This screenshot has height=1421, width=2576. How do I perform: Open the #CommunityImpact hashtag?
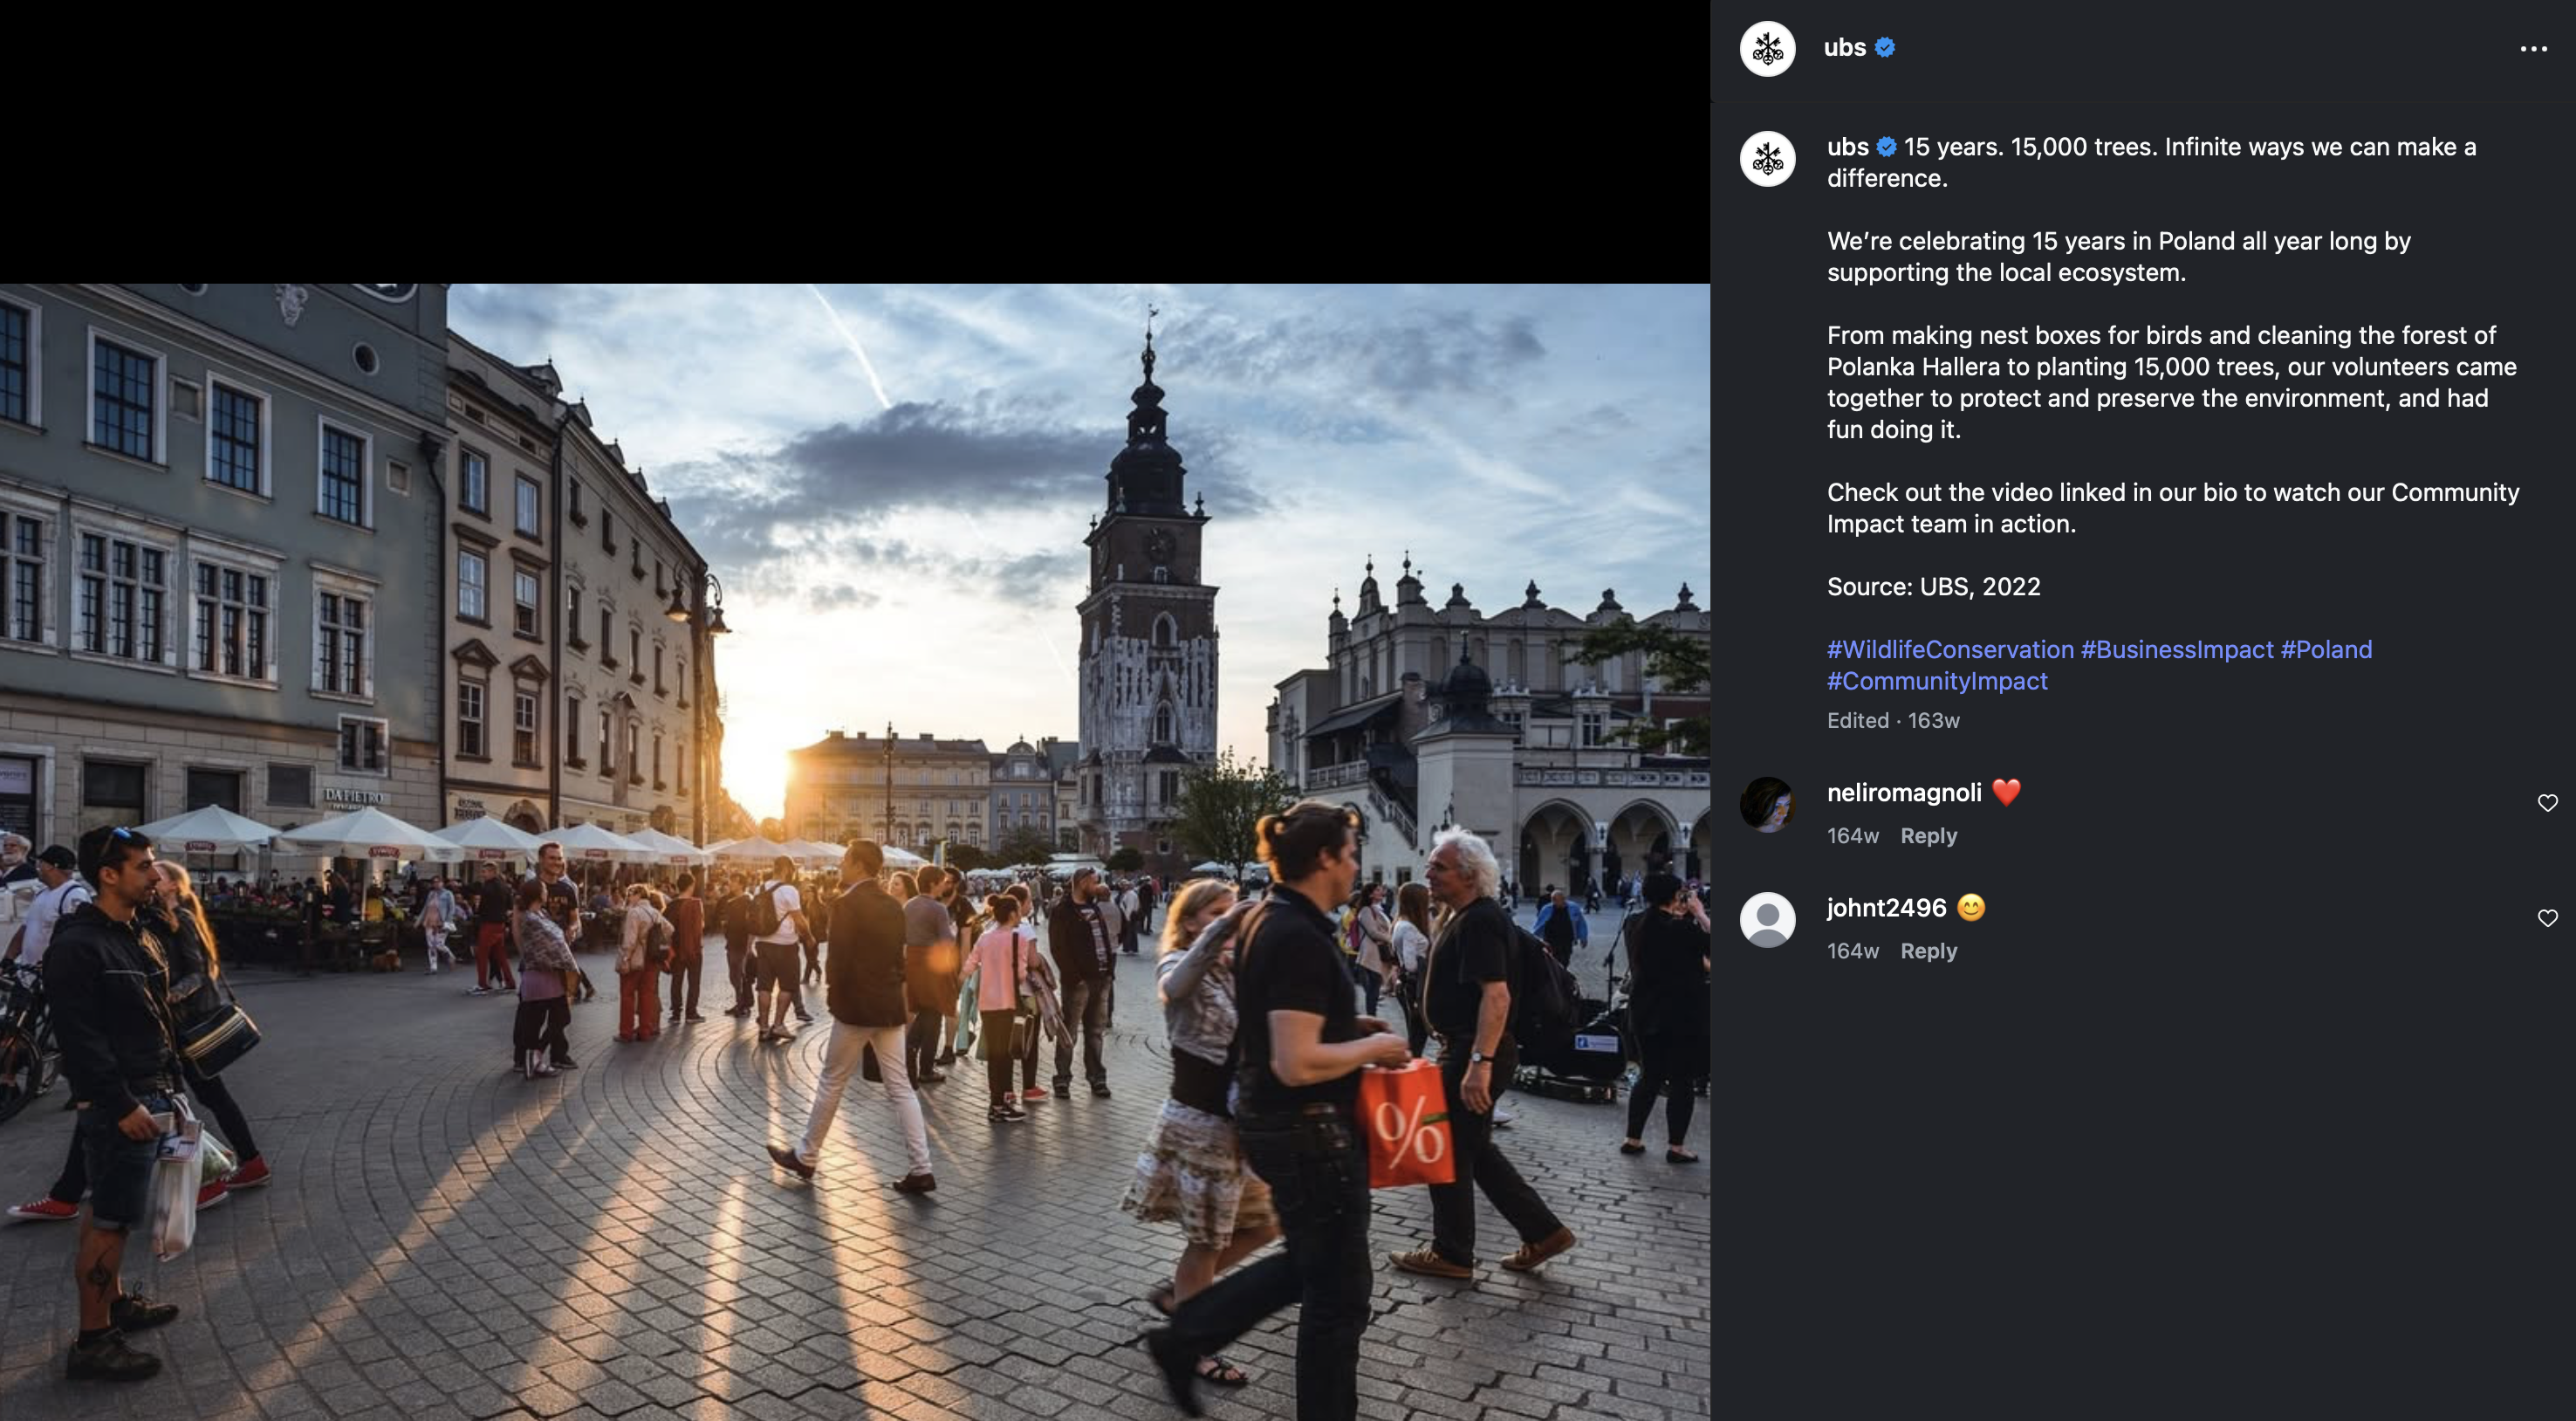click(1937, 681)
